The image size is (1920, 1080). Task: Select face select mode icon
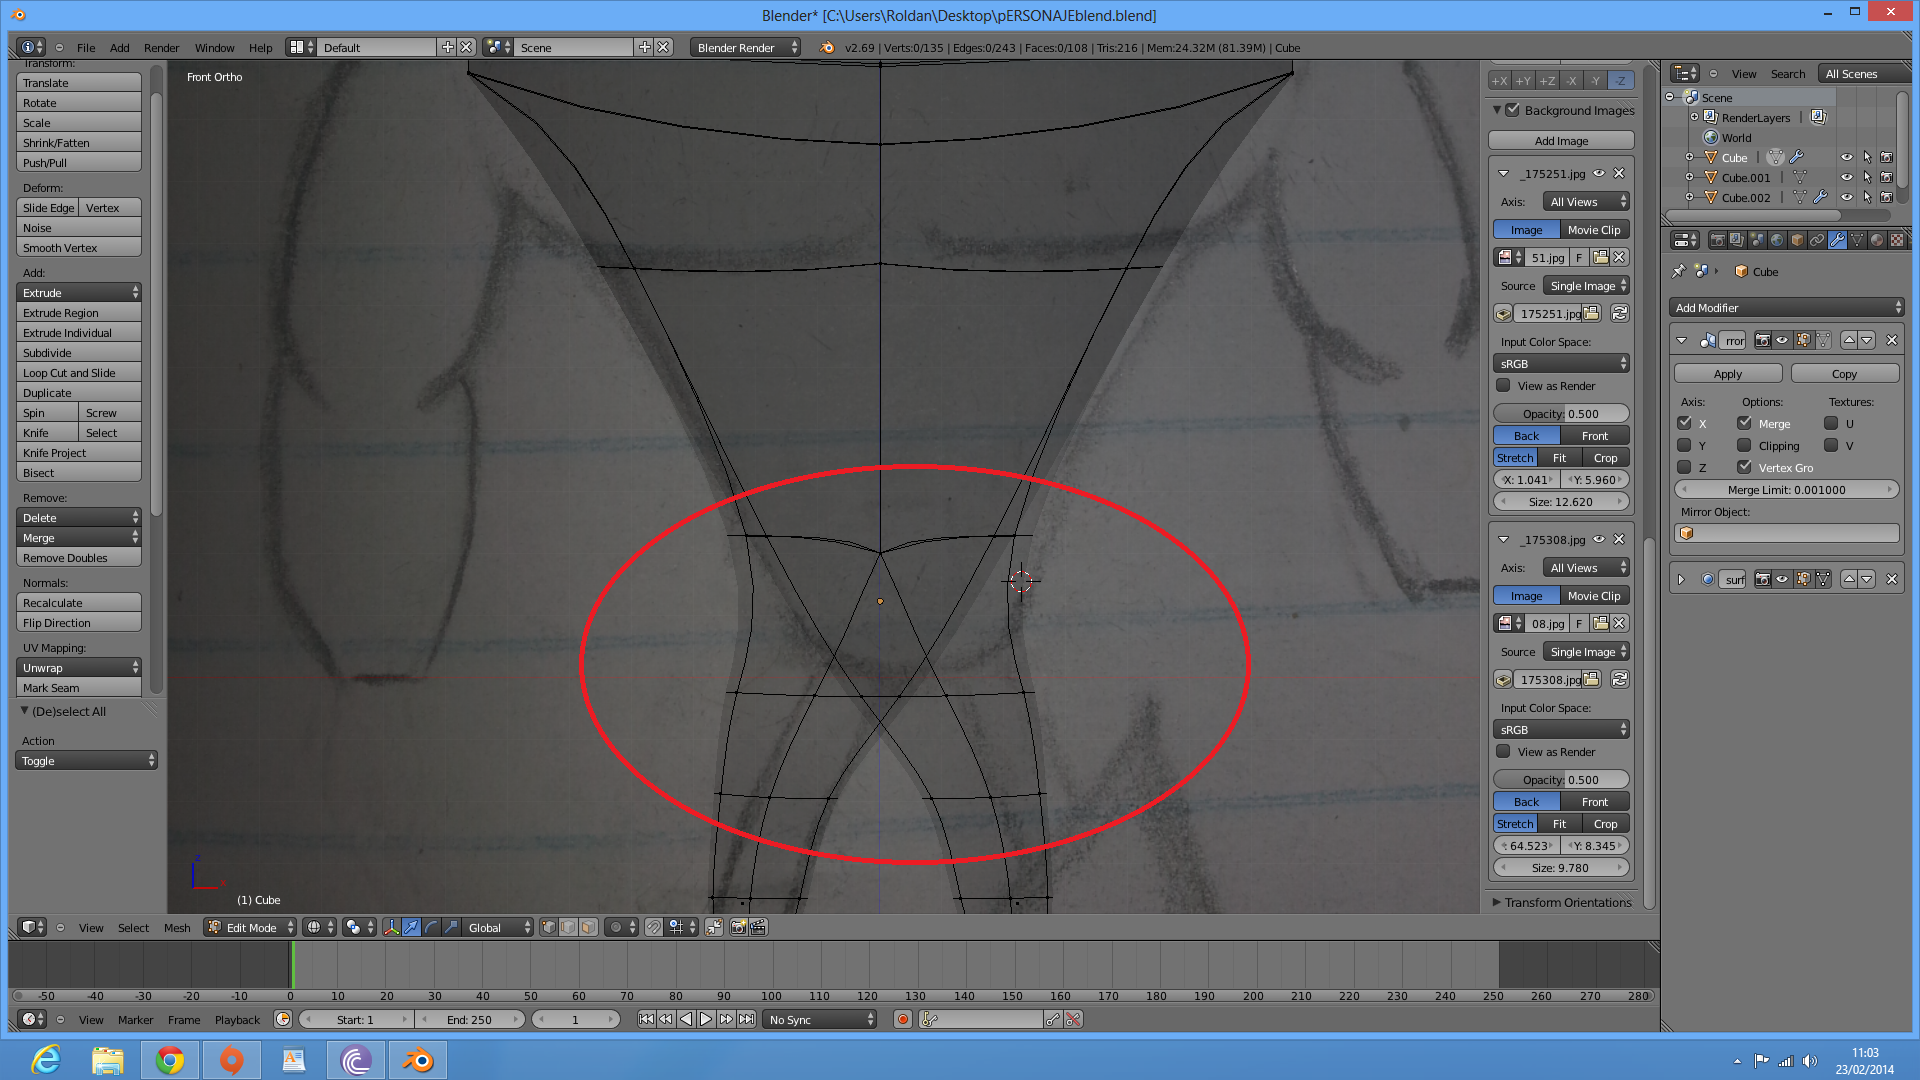pos(588,928)
